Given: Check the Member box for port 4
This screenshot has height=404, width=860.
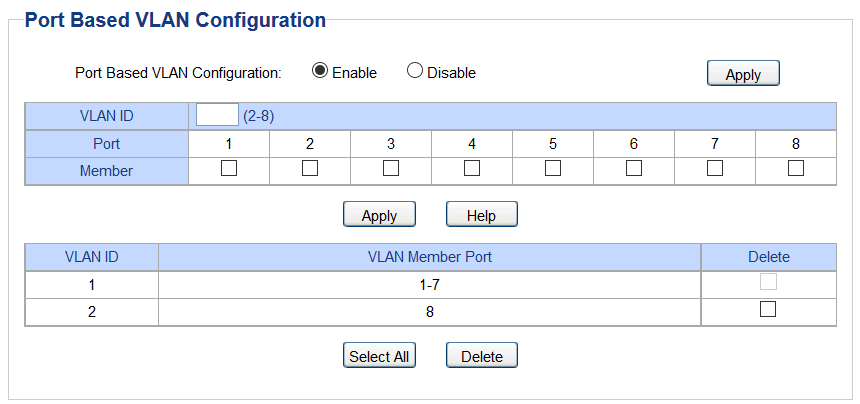Looking at the screenshot, I should pyautogui.click(x=472, y=169).
